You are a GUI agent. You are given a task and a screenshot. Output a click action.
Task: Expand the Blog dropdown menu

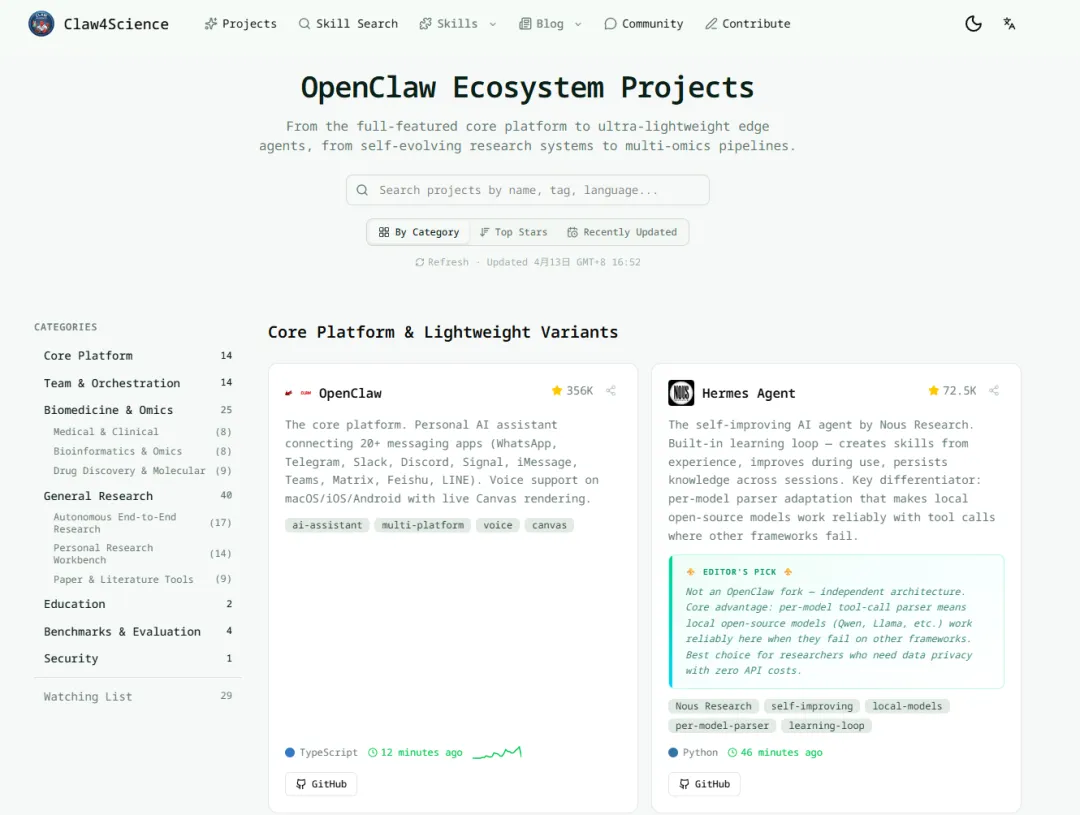(550, 23)
